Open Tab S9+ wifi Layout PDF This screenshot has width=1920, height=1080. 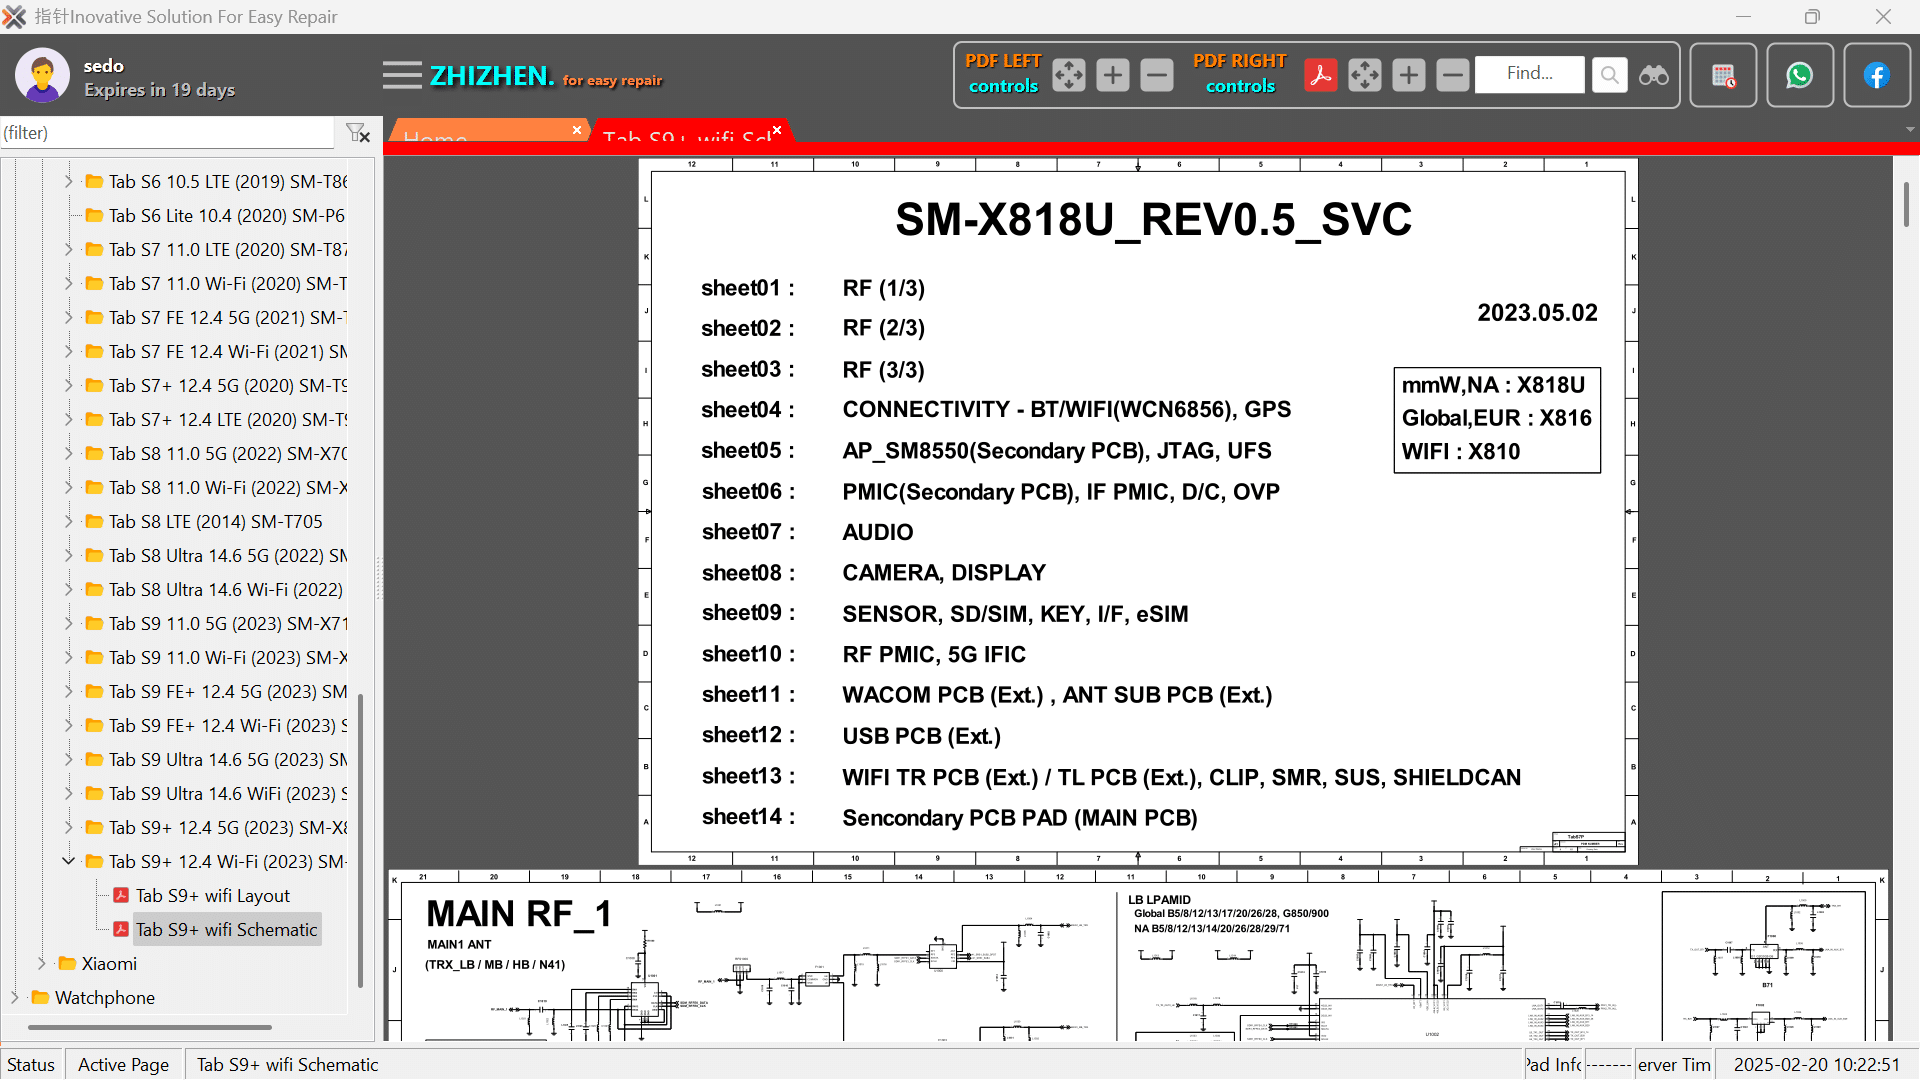click(212, 895)
